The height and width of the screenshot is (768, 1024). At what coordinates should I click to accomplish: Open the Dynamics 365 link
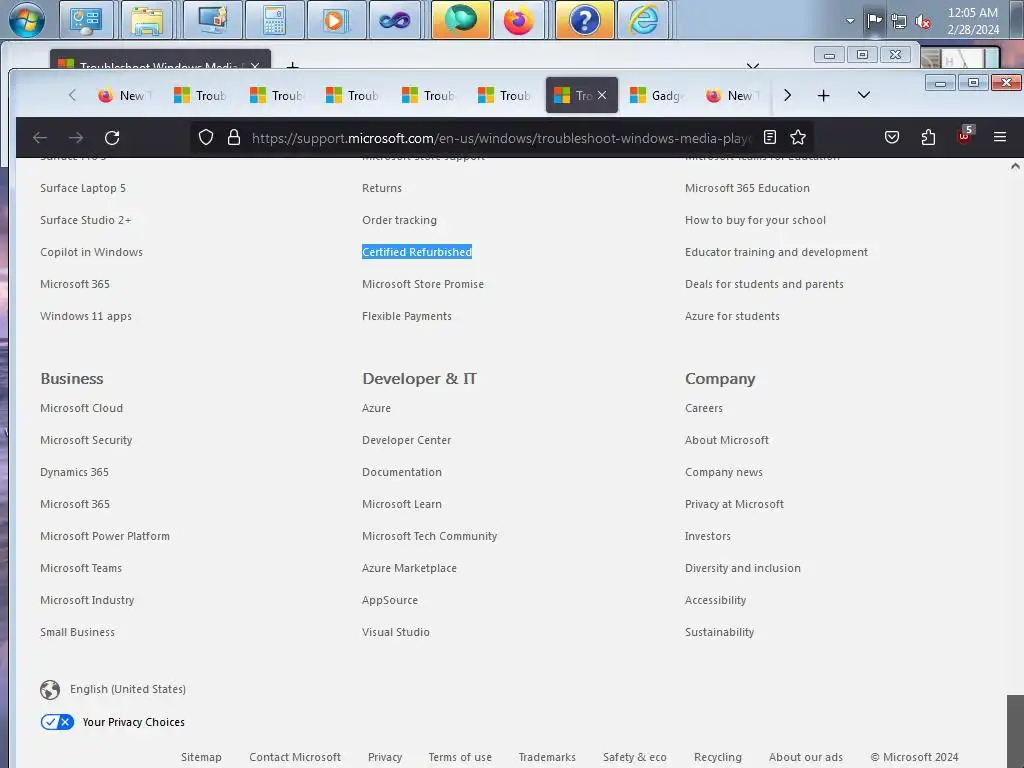pos(74,472)
